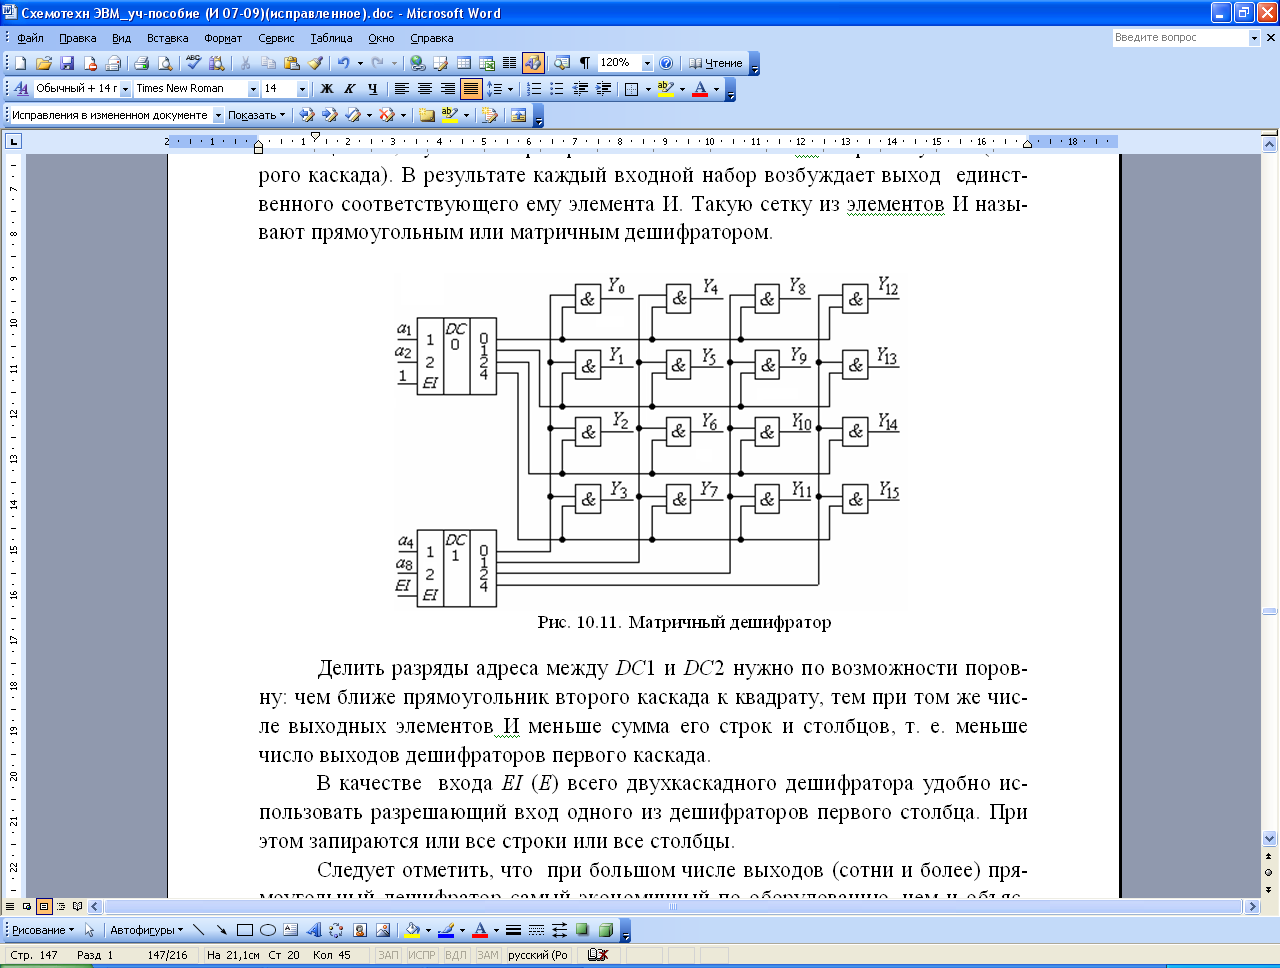1280x968 pixels.
Task: Click the vertical scrollbar down arrow
Action: click(1270, 839)
